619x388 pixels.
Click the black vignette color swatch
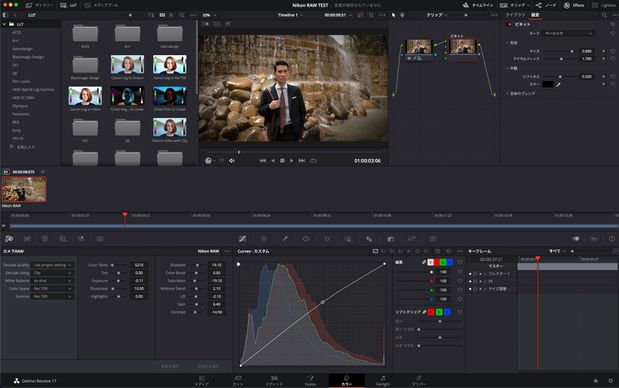[548, 84]
